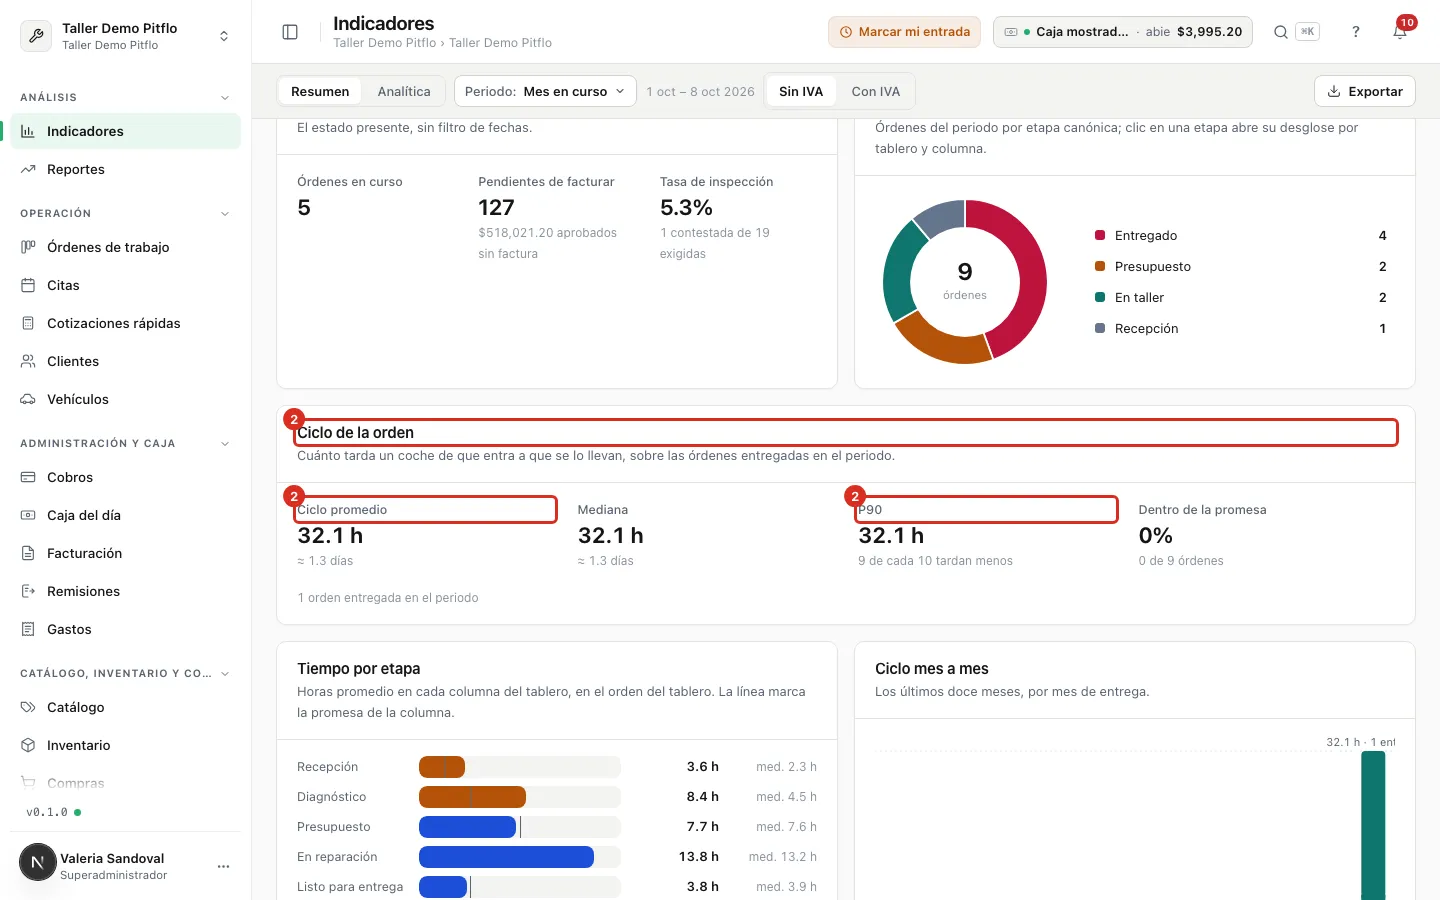The height and width of the screenshot is (900, 1440).
Task: Switch to Con IVA option
Action: click(x=876, y=91)
